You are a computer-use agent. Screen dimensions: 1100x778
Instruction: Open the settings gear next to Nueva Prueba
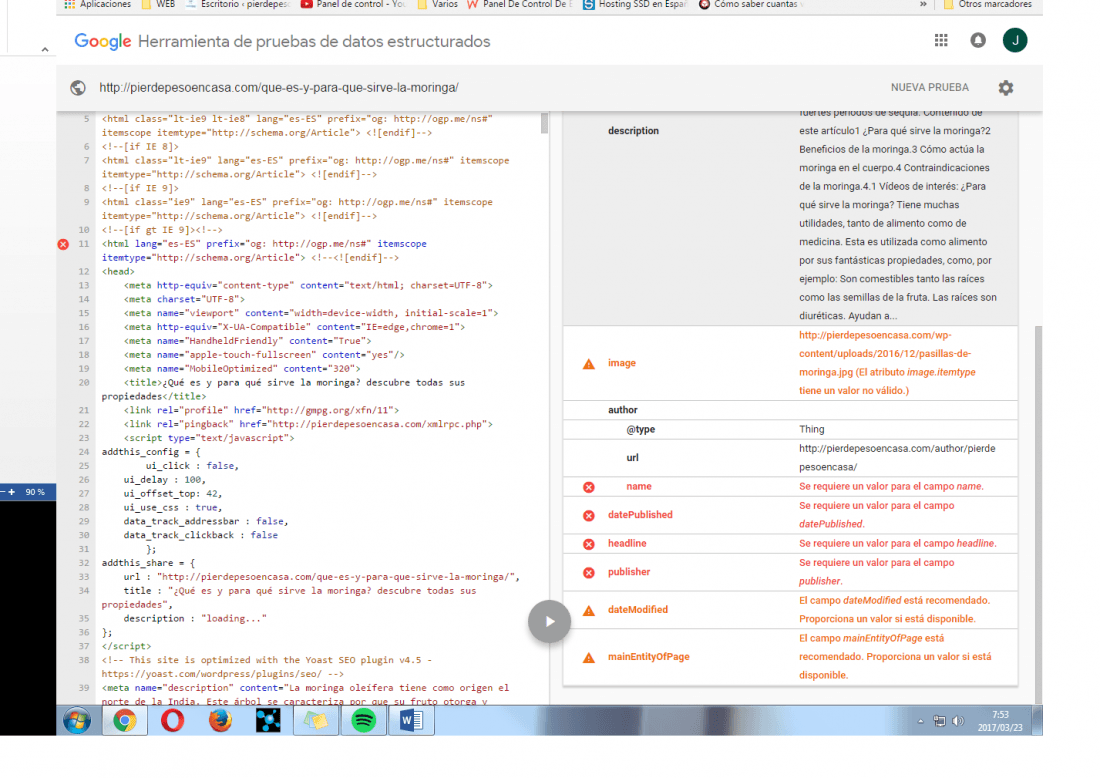1005,88
